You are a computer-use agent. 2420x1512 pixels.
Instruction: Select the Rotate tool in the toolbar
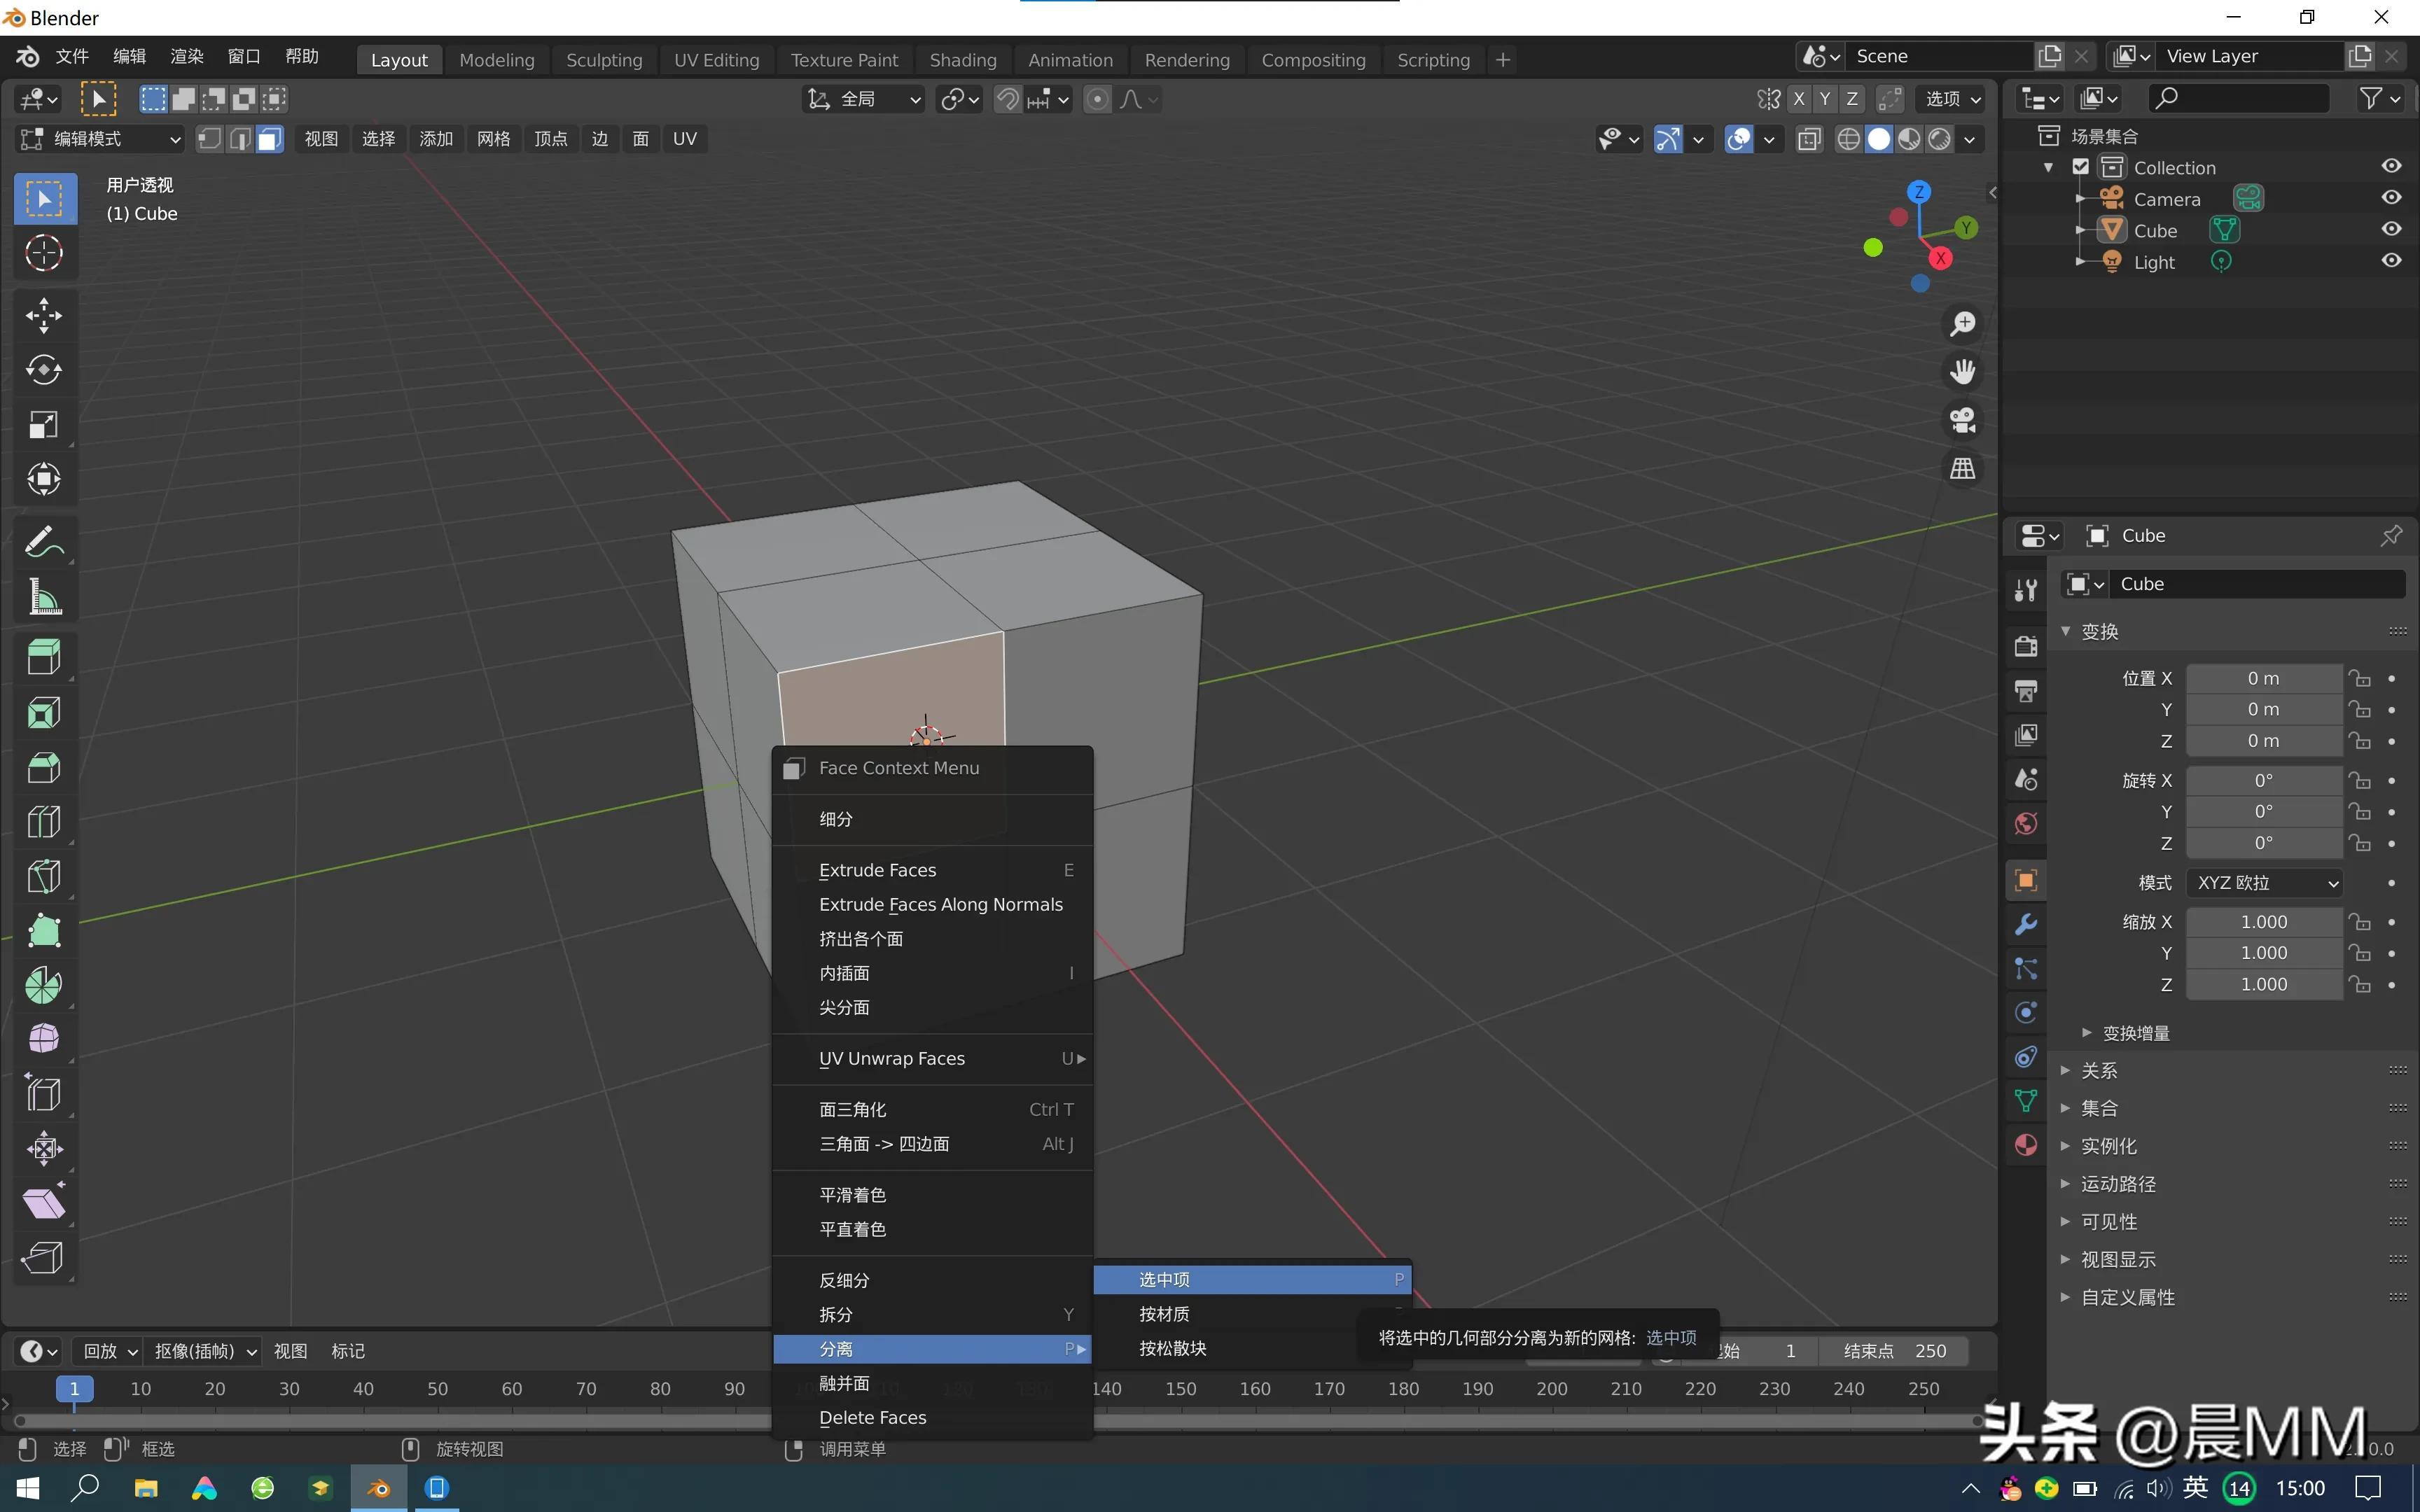point(43,370)
